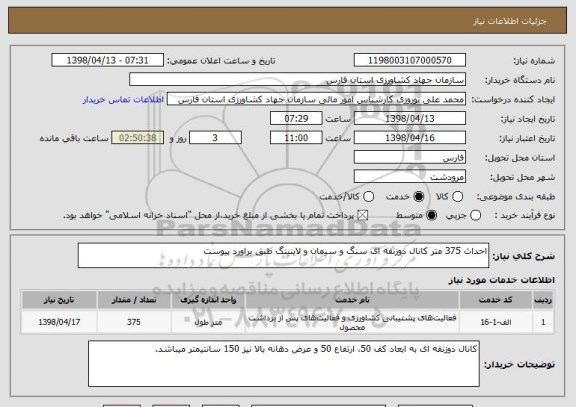Click the province field فارس
576x407 pixels.
coord(410,157)
